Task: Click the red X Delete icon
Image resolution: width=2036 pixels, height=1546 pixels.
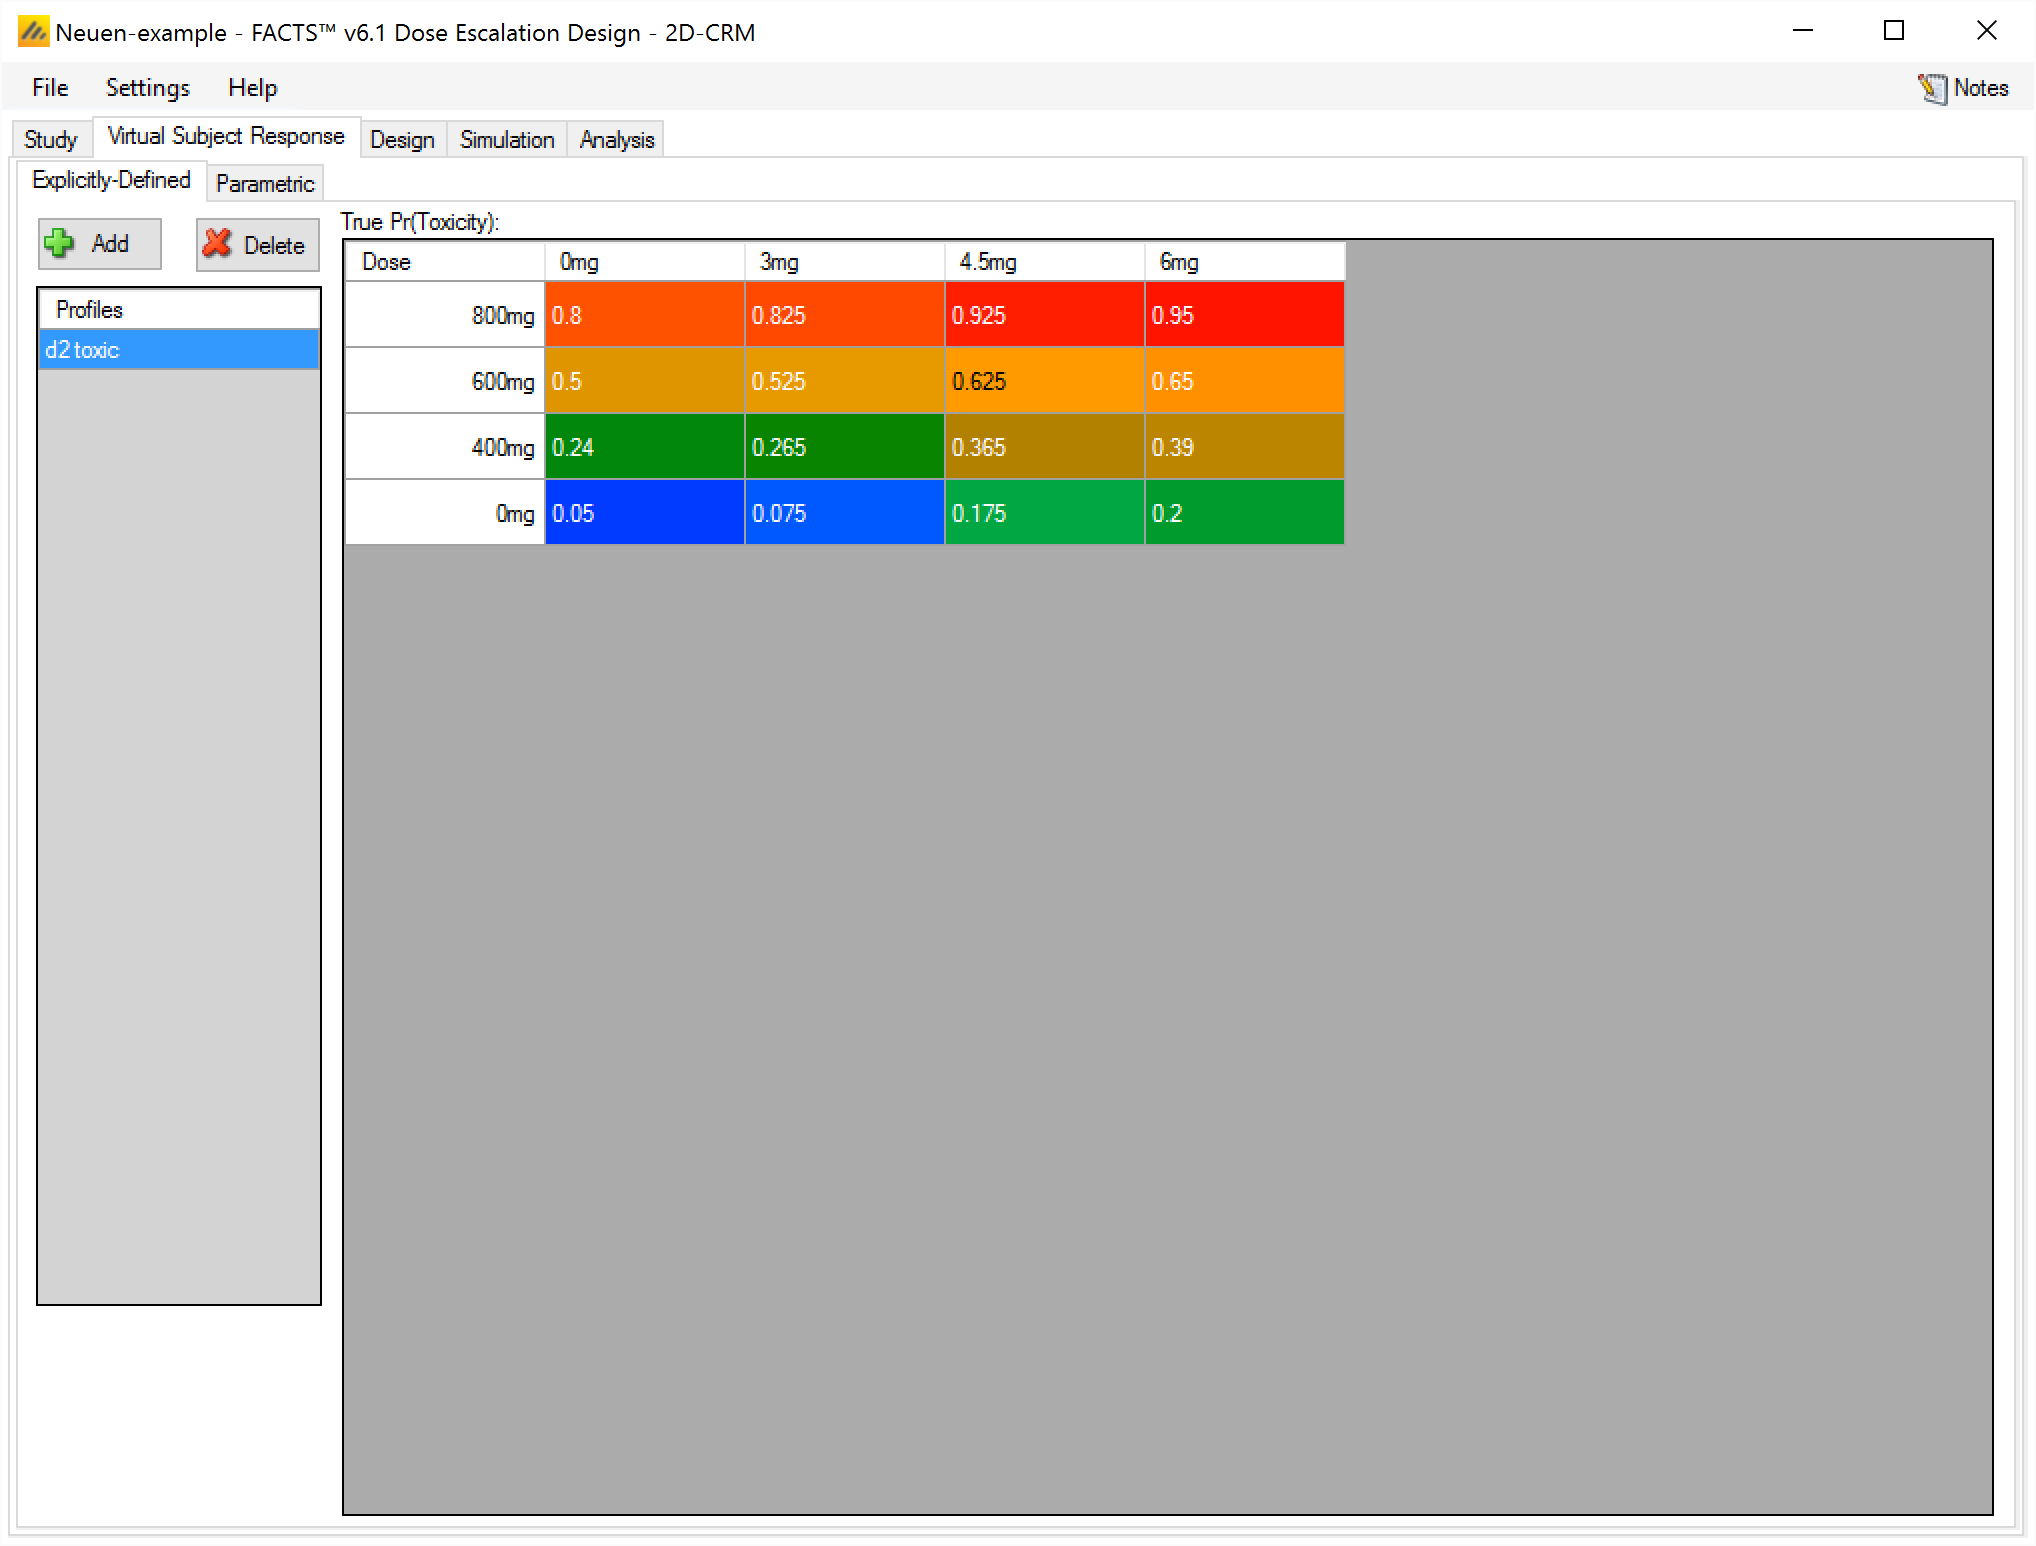Action: coord(217,244)
